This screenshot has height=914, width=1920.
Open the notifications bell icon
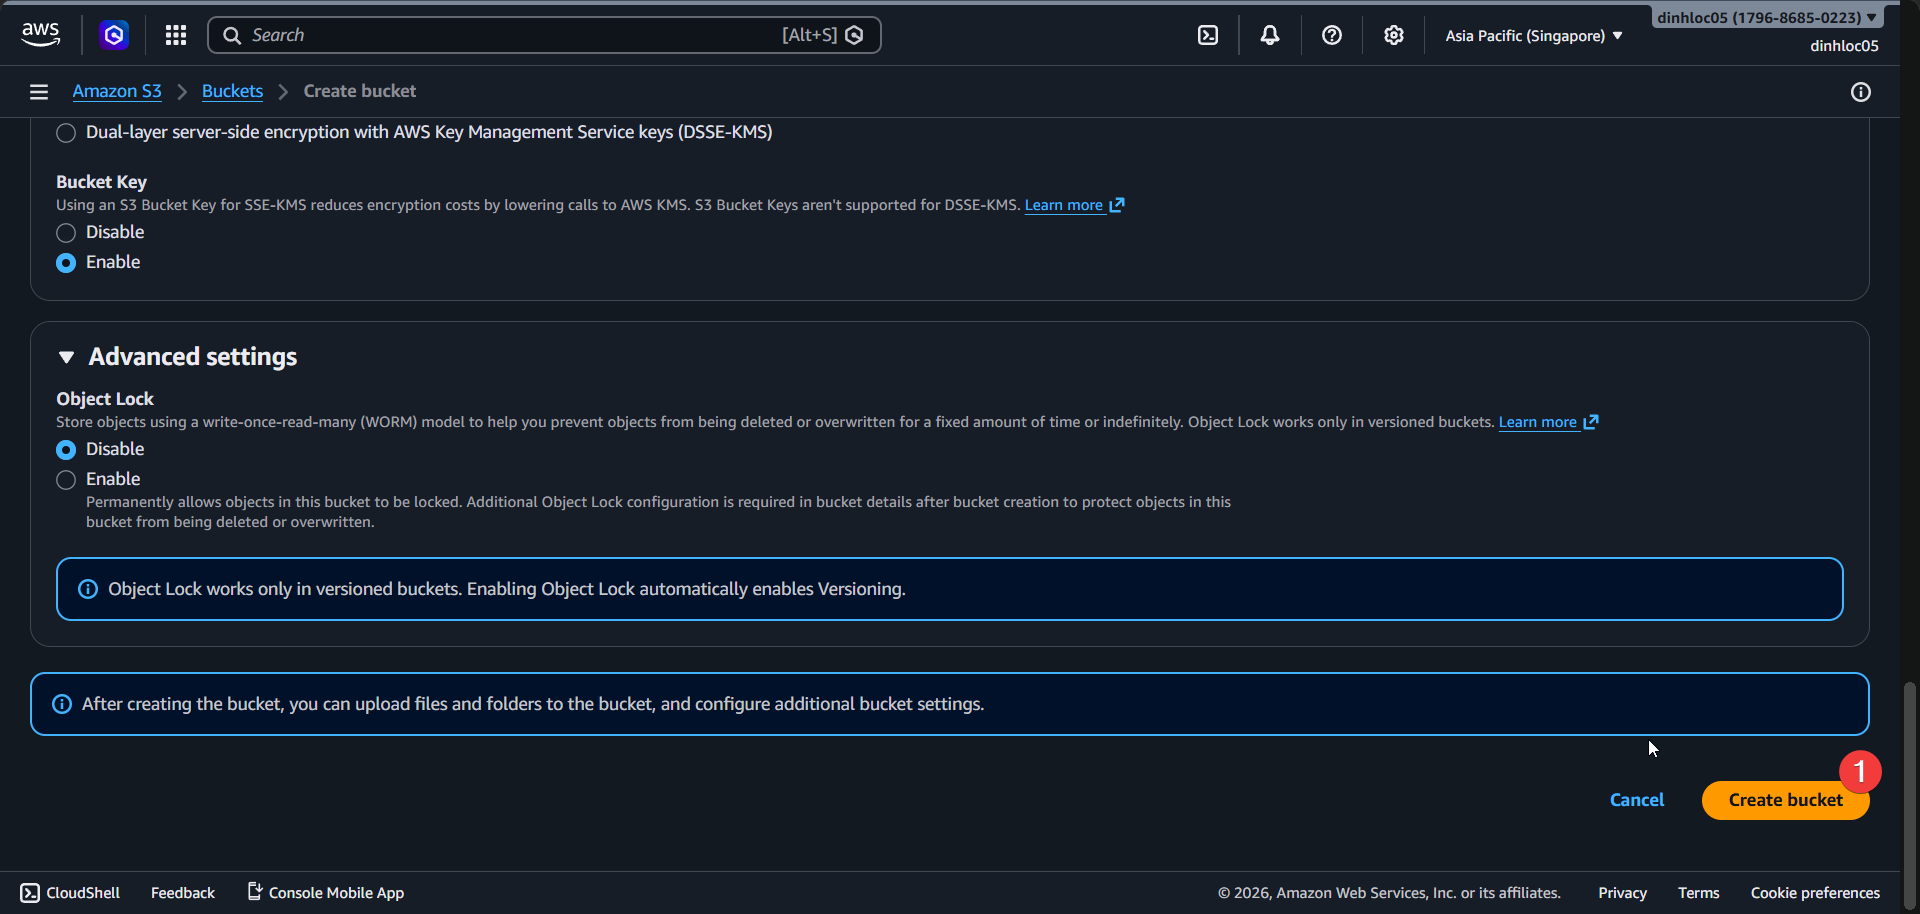[1270, 35]
